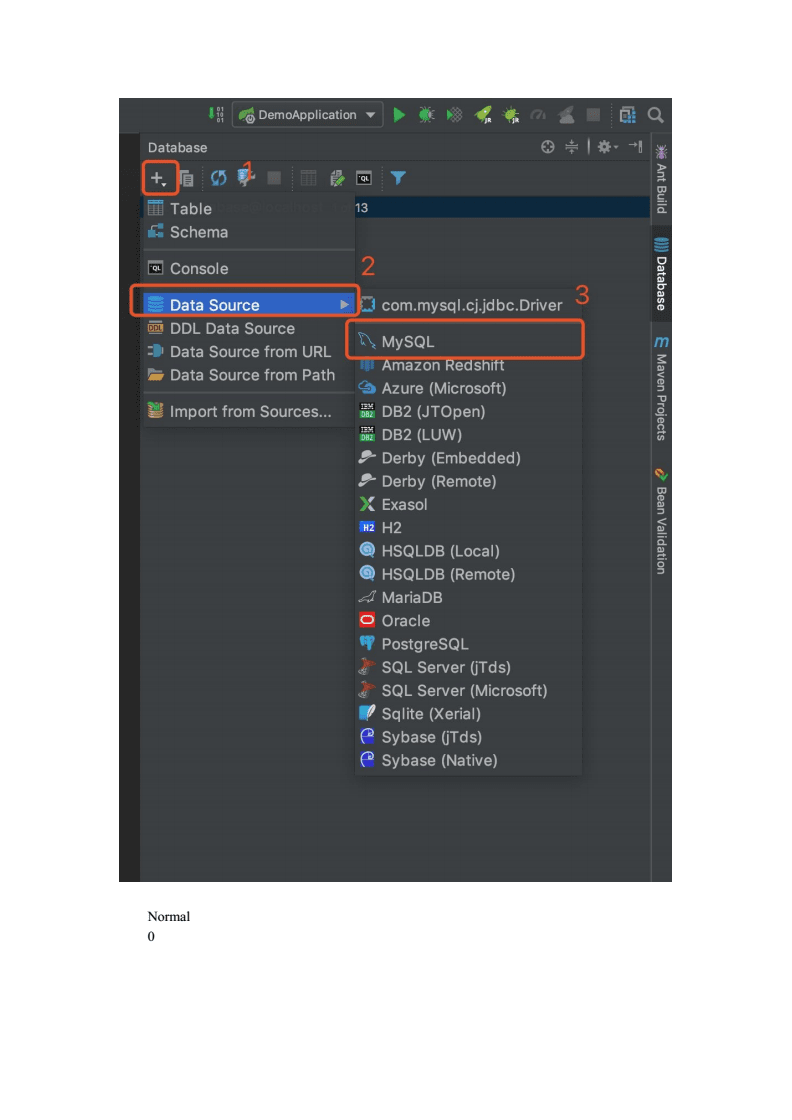
Task: Click the Open Table editor icon
Action: point(309,178)
